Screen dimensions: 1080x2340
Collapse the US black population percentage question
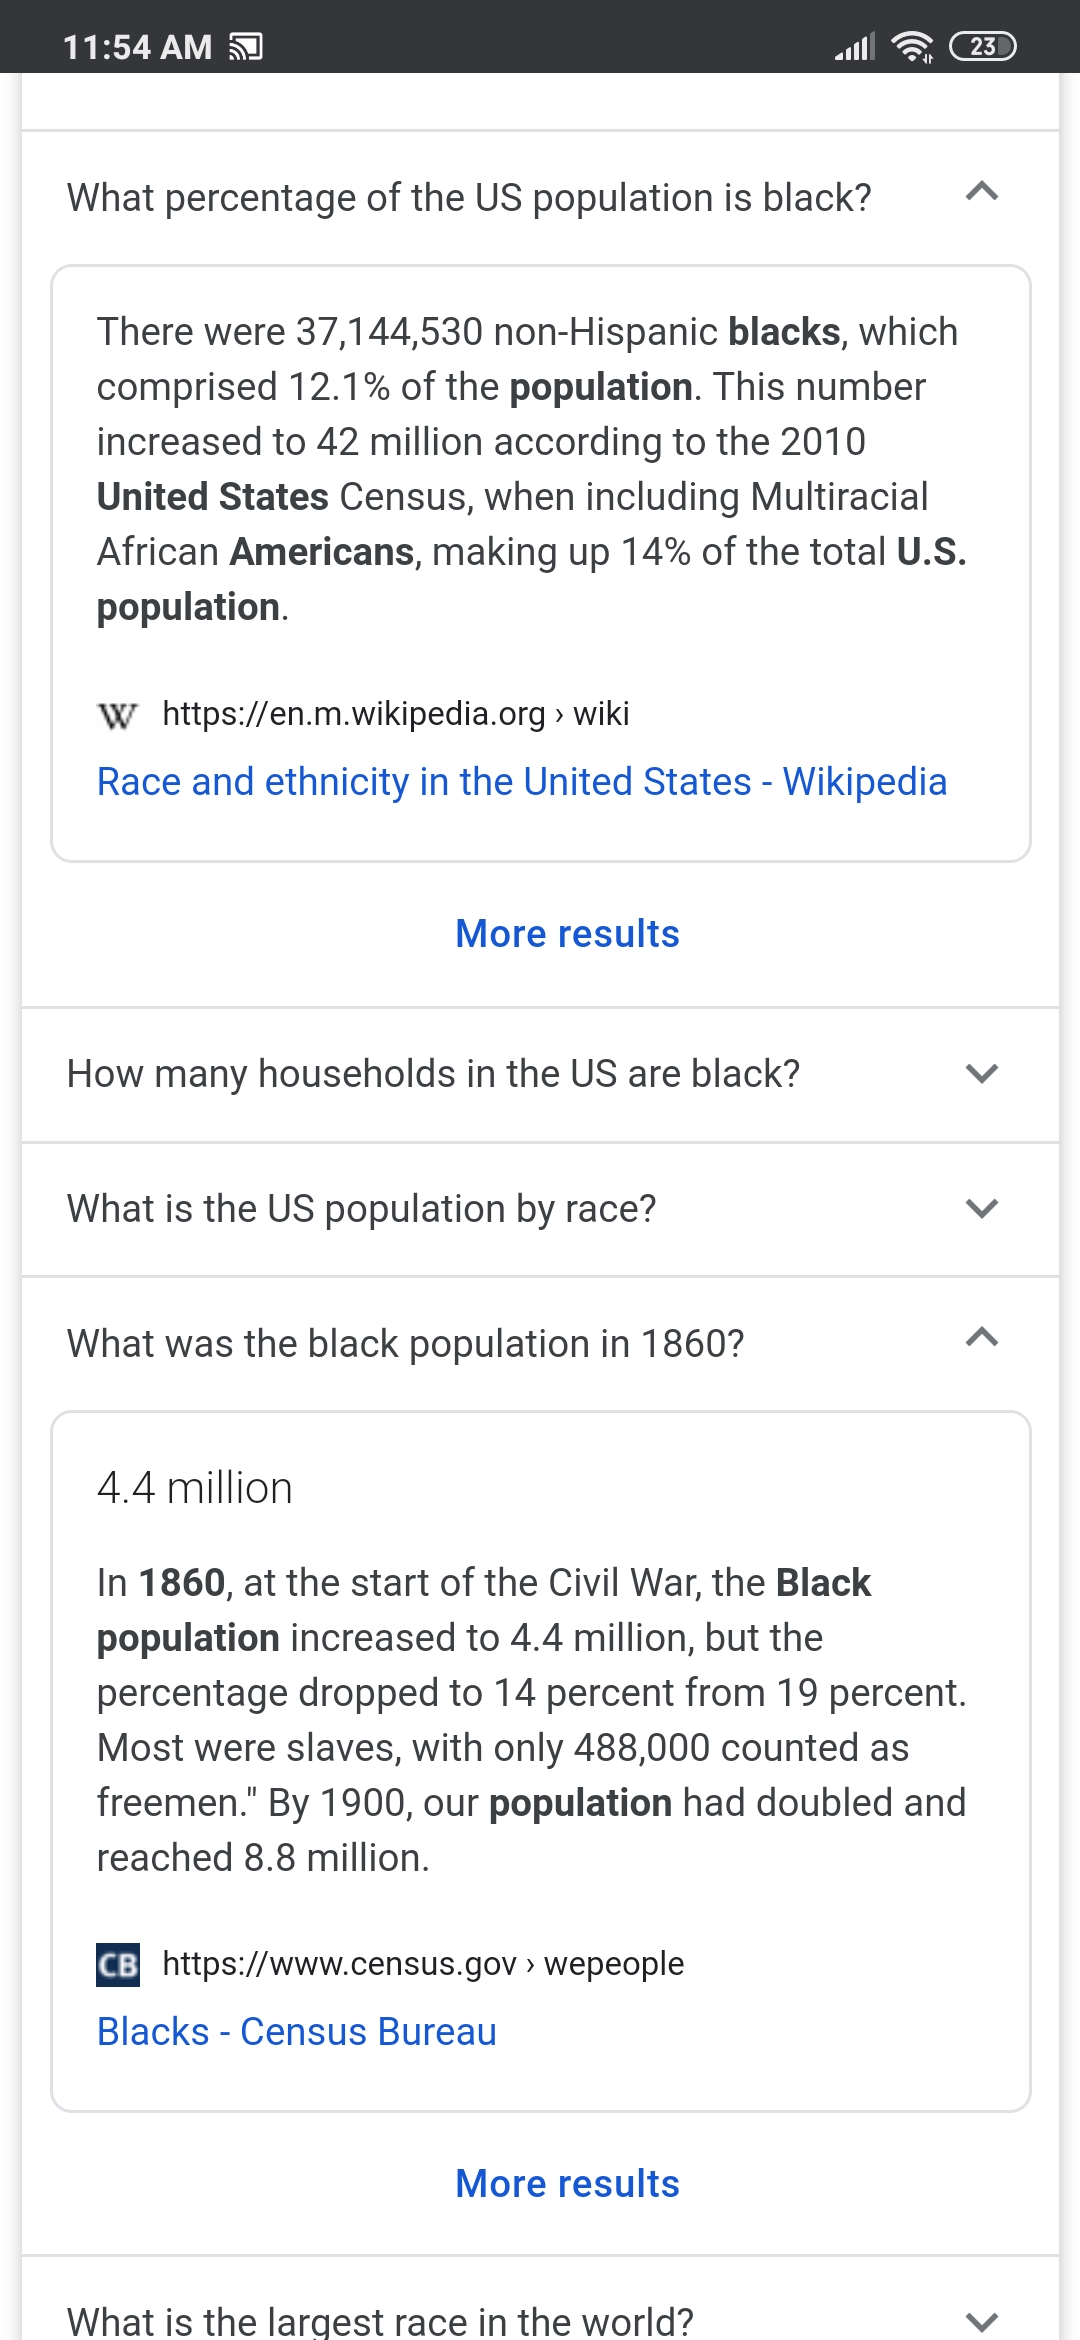click(982, 192)
